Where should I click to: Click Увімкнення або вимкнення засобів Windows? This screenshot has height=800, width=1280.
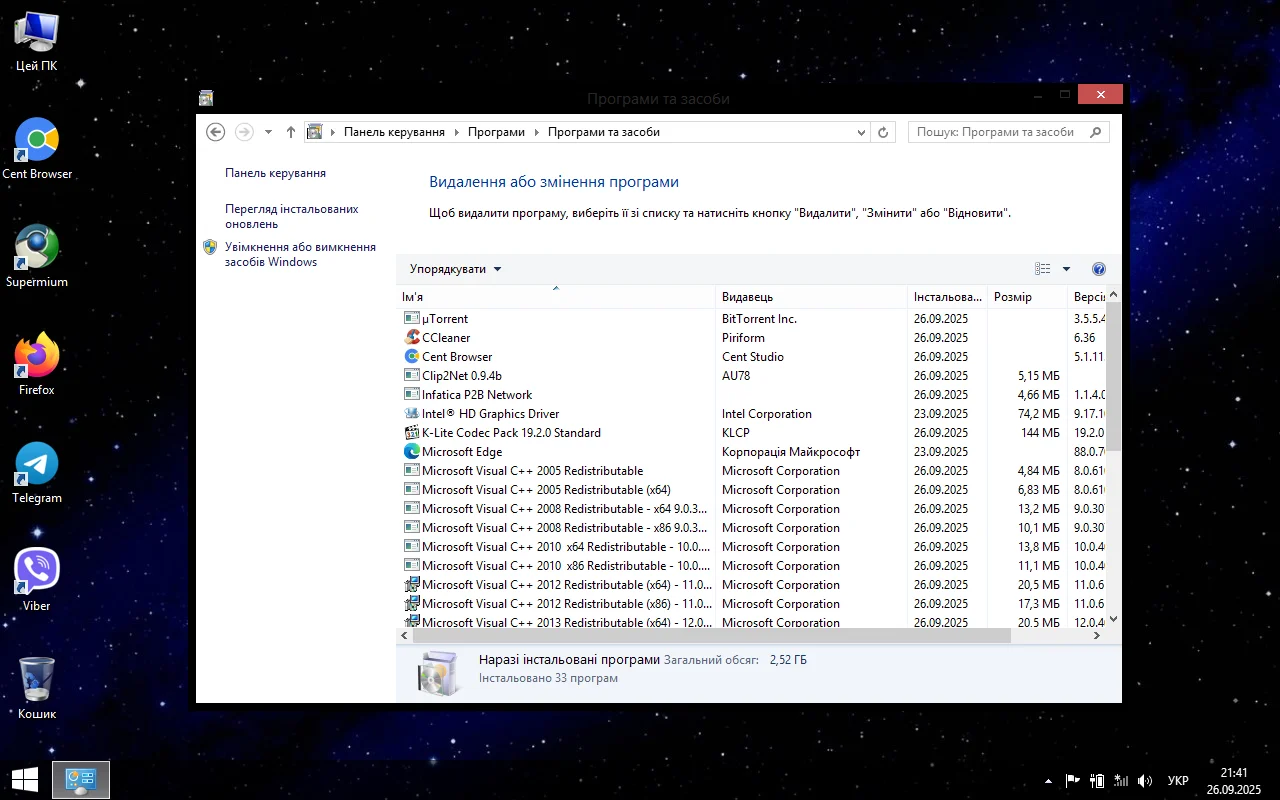point(300,254)
